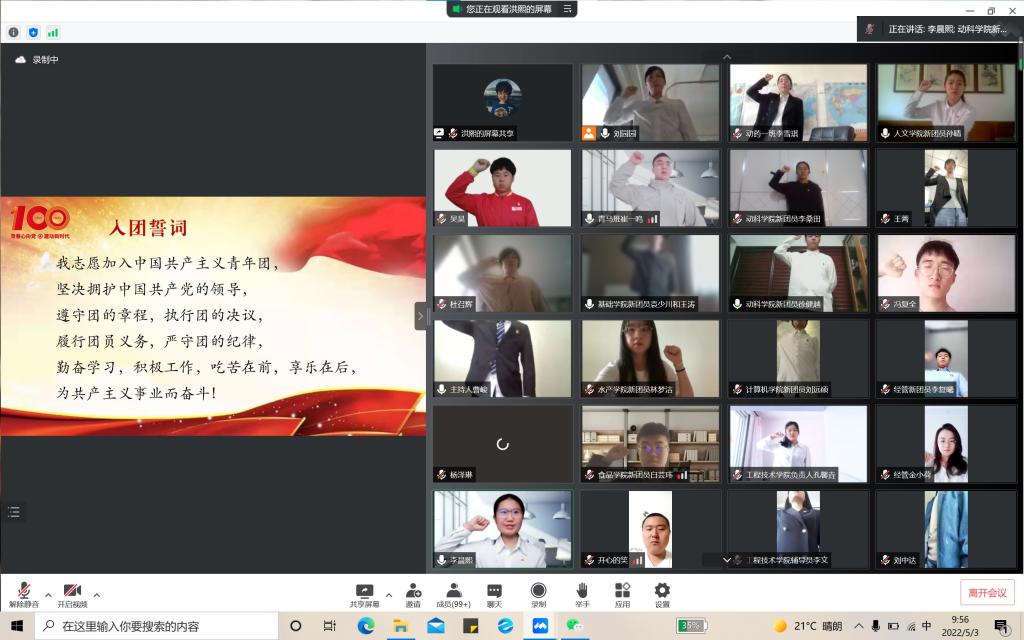This screenshot has width=1024, height=640.
Task: Open the 聊天 chat panel
Action: 494,594
